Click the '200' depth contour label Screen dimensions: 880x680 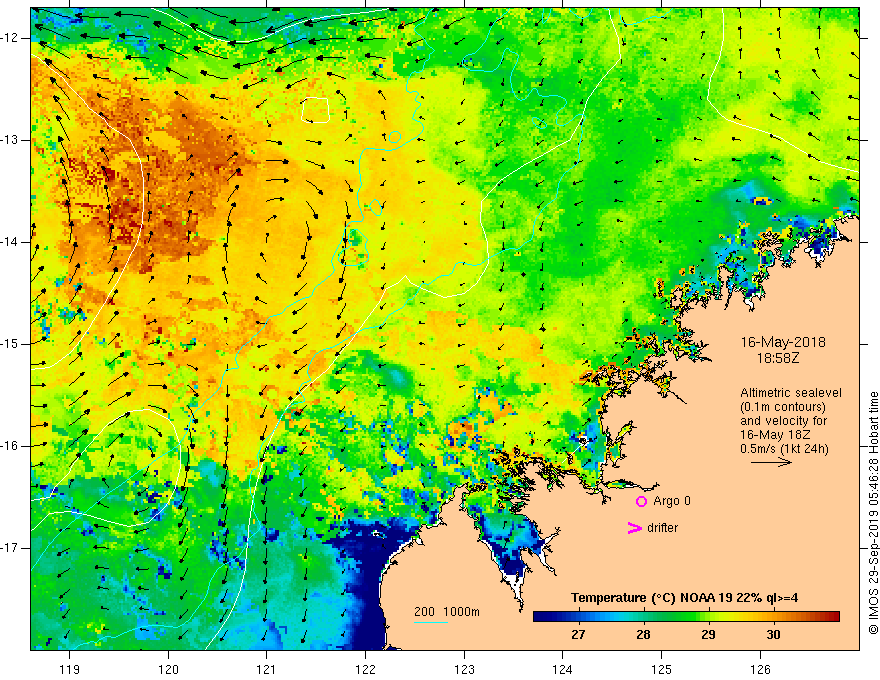(x=424, y=612)
